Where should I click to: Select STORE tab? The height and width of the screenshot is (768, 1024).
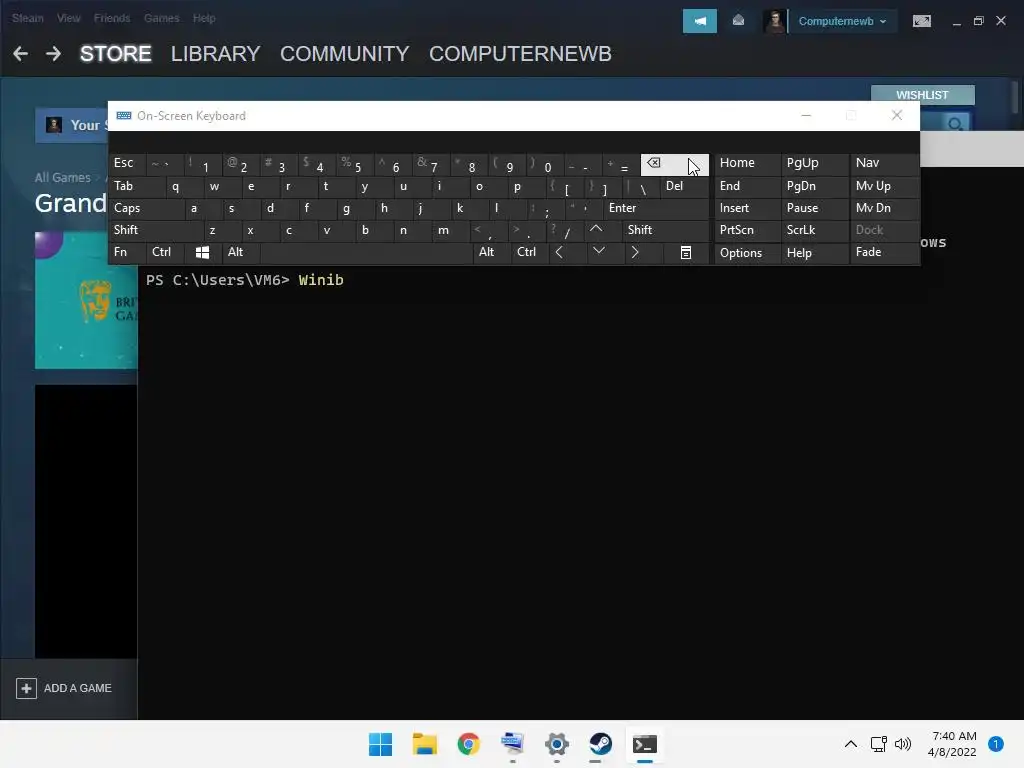point(116,54)
